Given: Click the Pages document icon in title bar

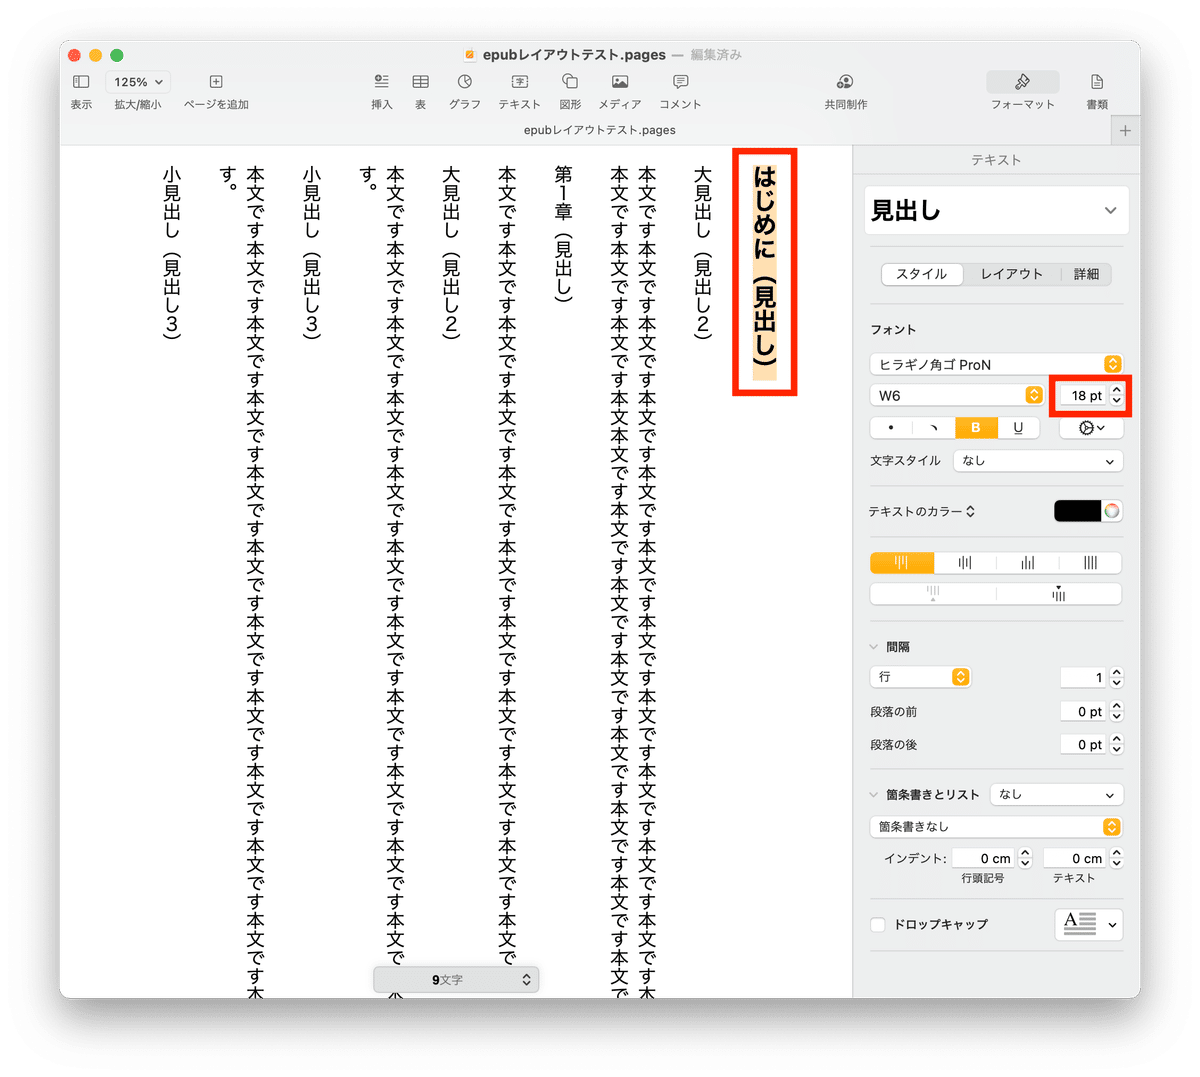Looking at the screenshot, I should tap(470, 55).
